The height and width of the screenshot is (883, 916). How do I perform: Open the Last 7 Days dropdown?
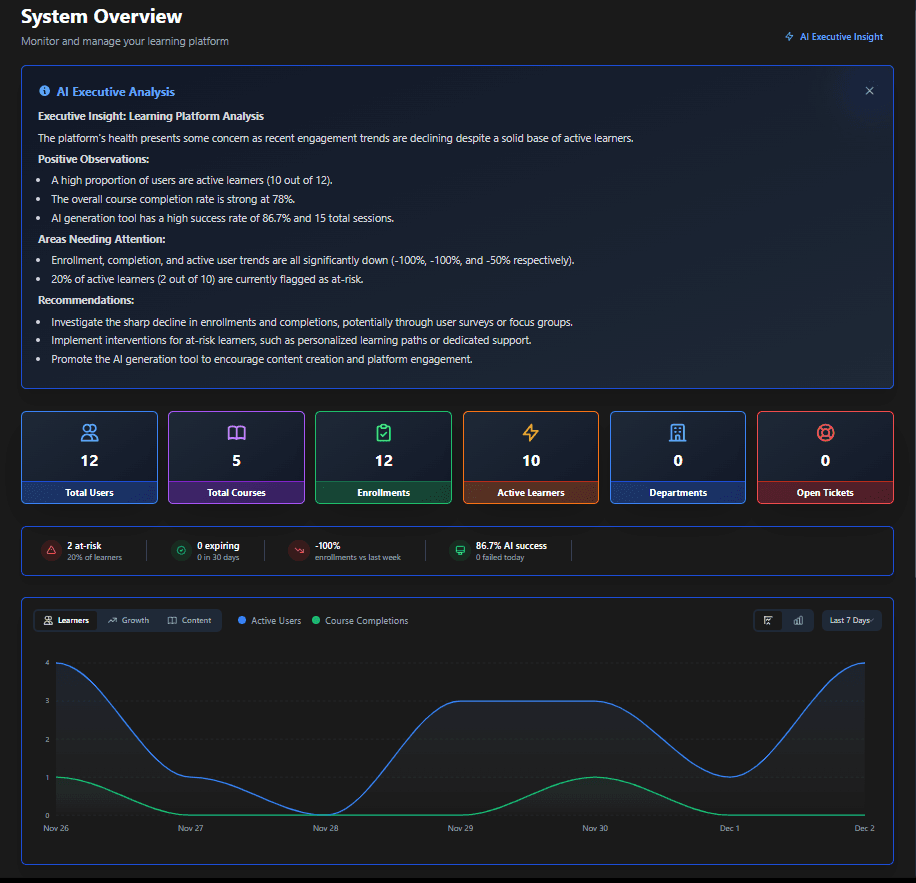[851, 620]
